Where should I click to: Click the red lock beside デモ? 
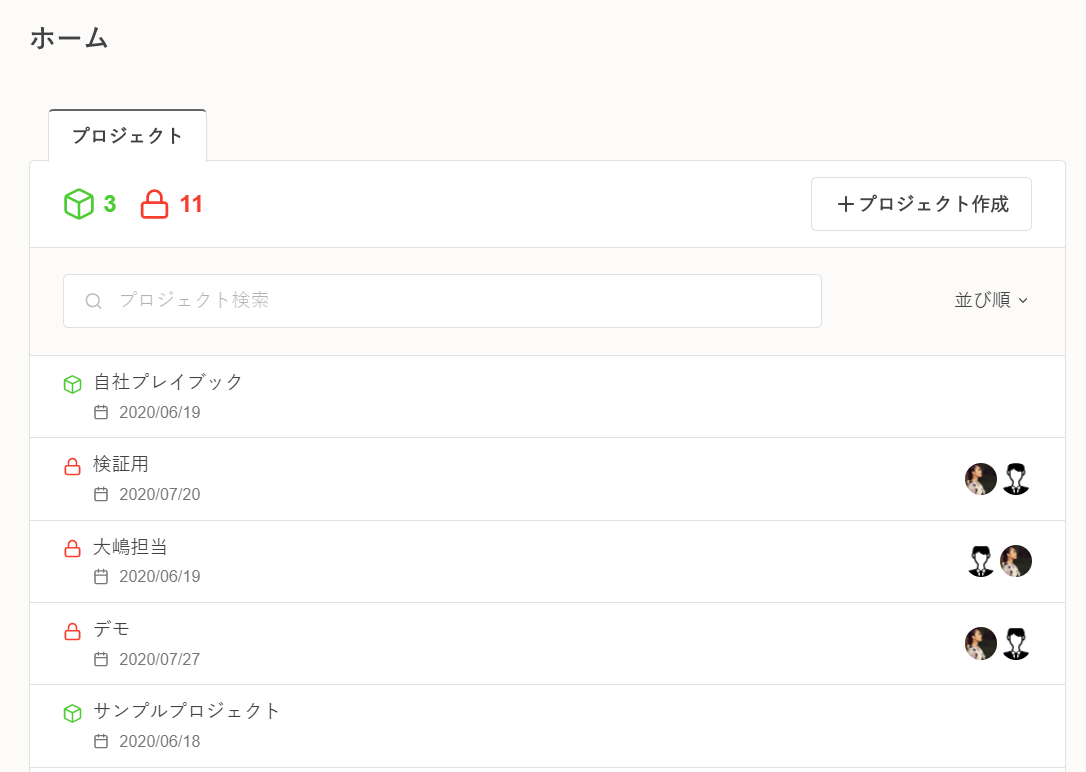72,631
